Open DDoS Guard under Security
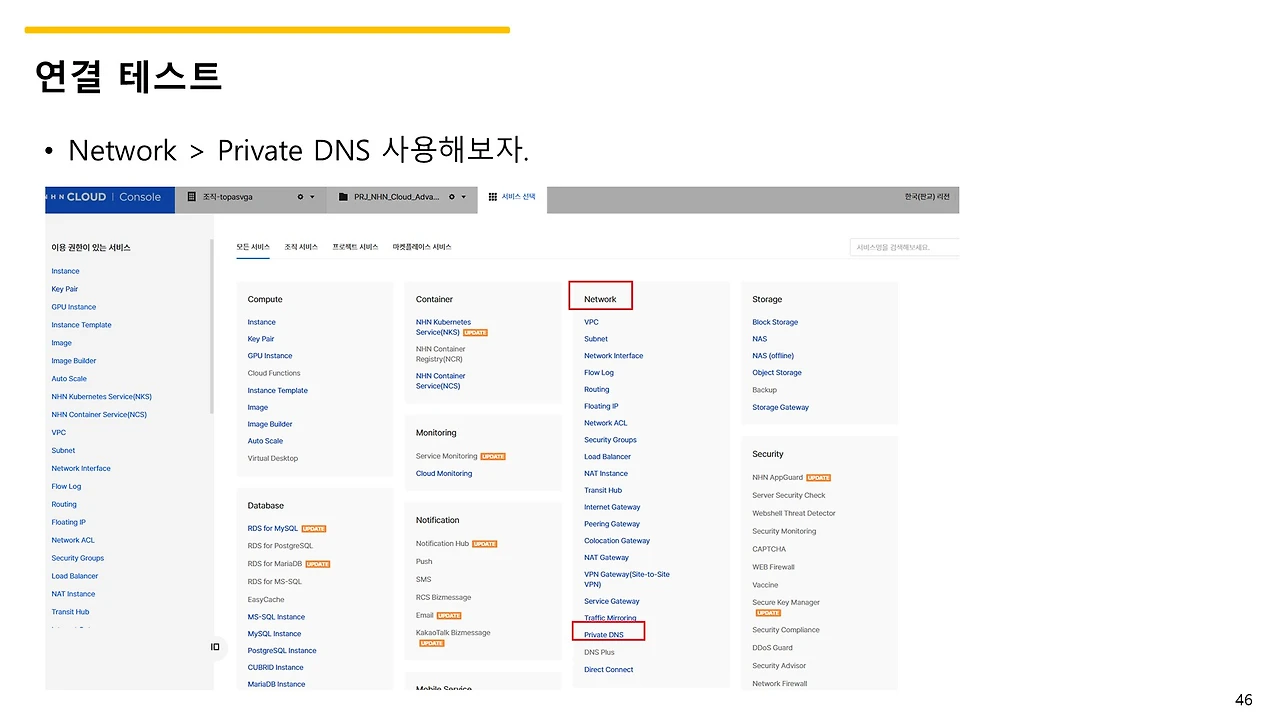Image resolution: width=1280 pixels, height=720 pixels. point(773,648)
